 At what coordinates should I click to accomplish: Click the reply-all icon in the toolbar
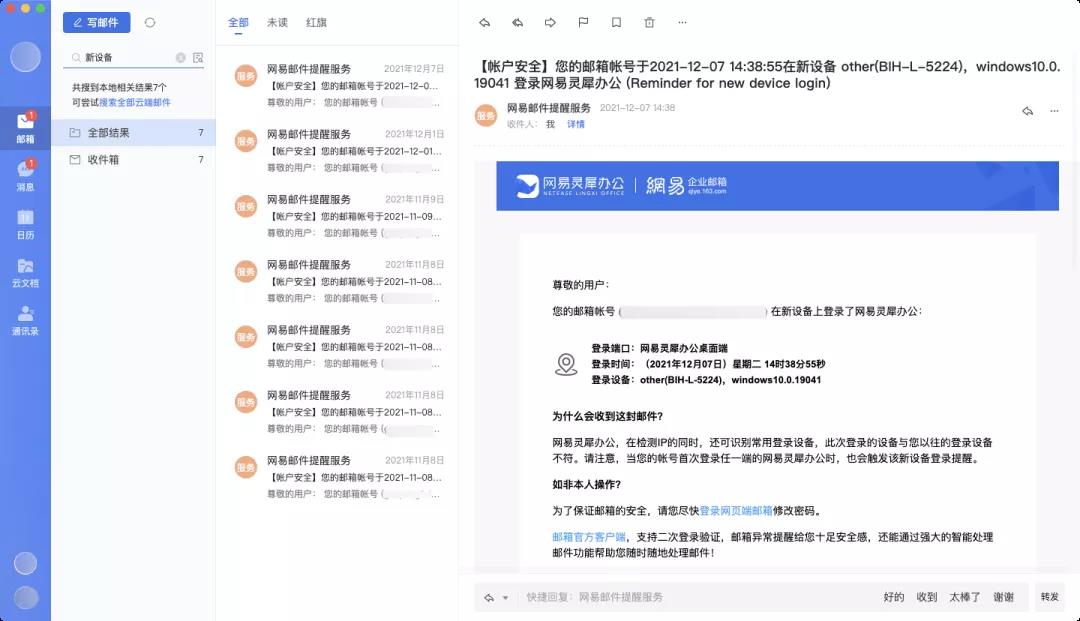coord(518,22)
